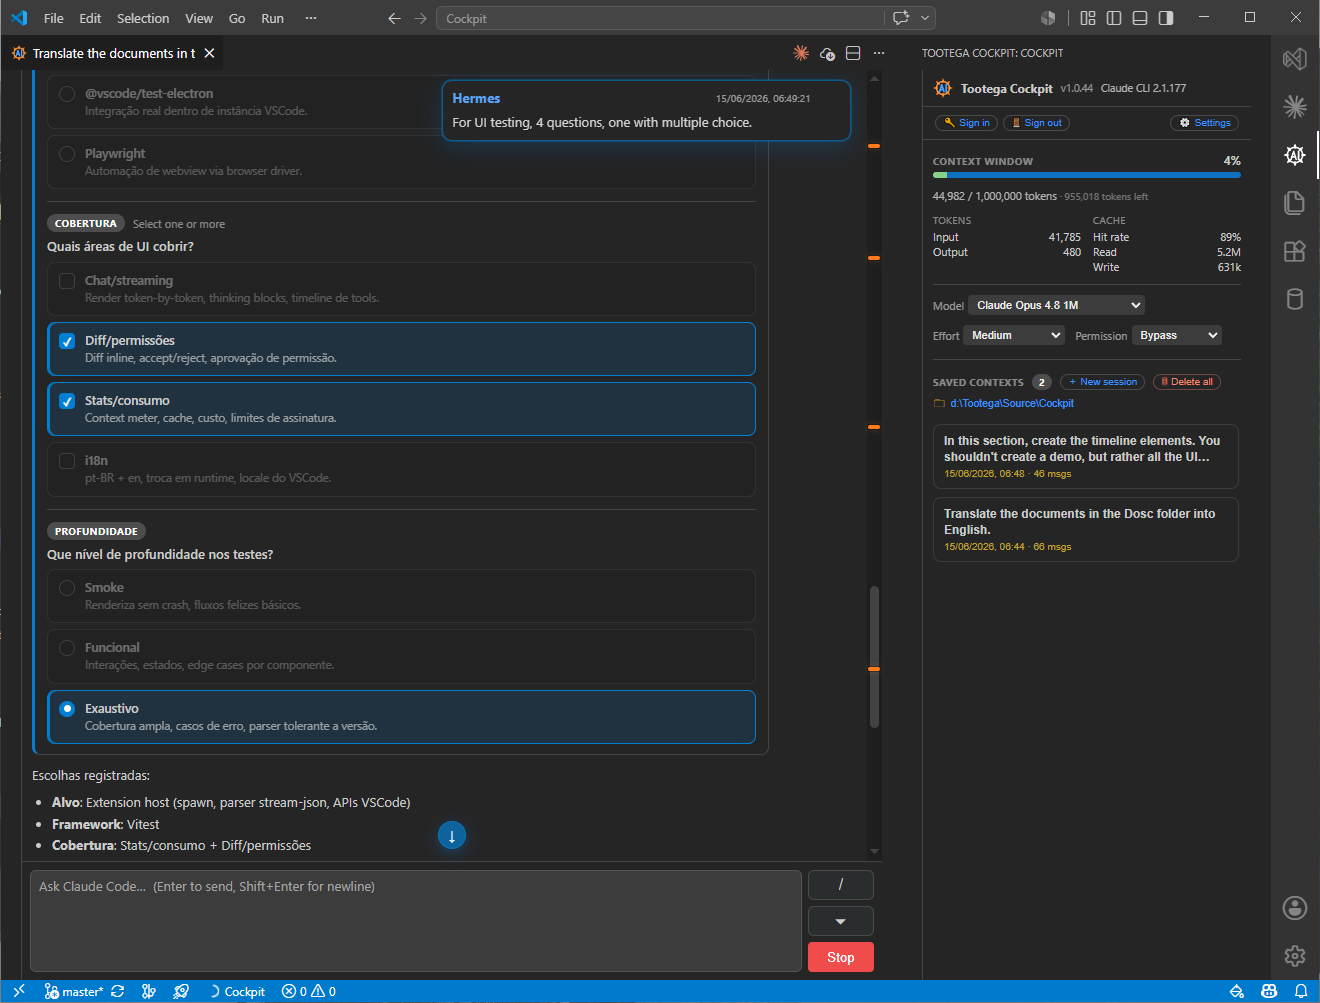The image size is (1320, 1003).
Task: Open the editor More Actions ellipsis menu
Action: click(x=879, y=53)
